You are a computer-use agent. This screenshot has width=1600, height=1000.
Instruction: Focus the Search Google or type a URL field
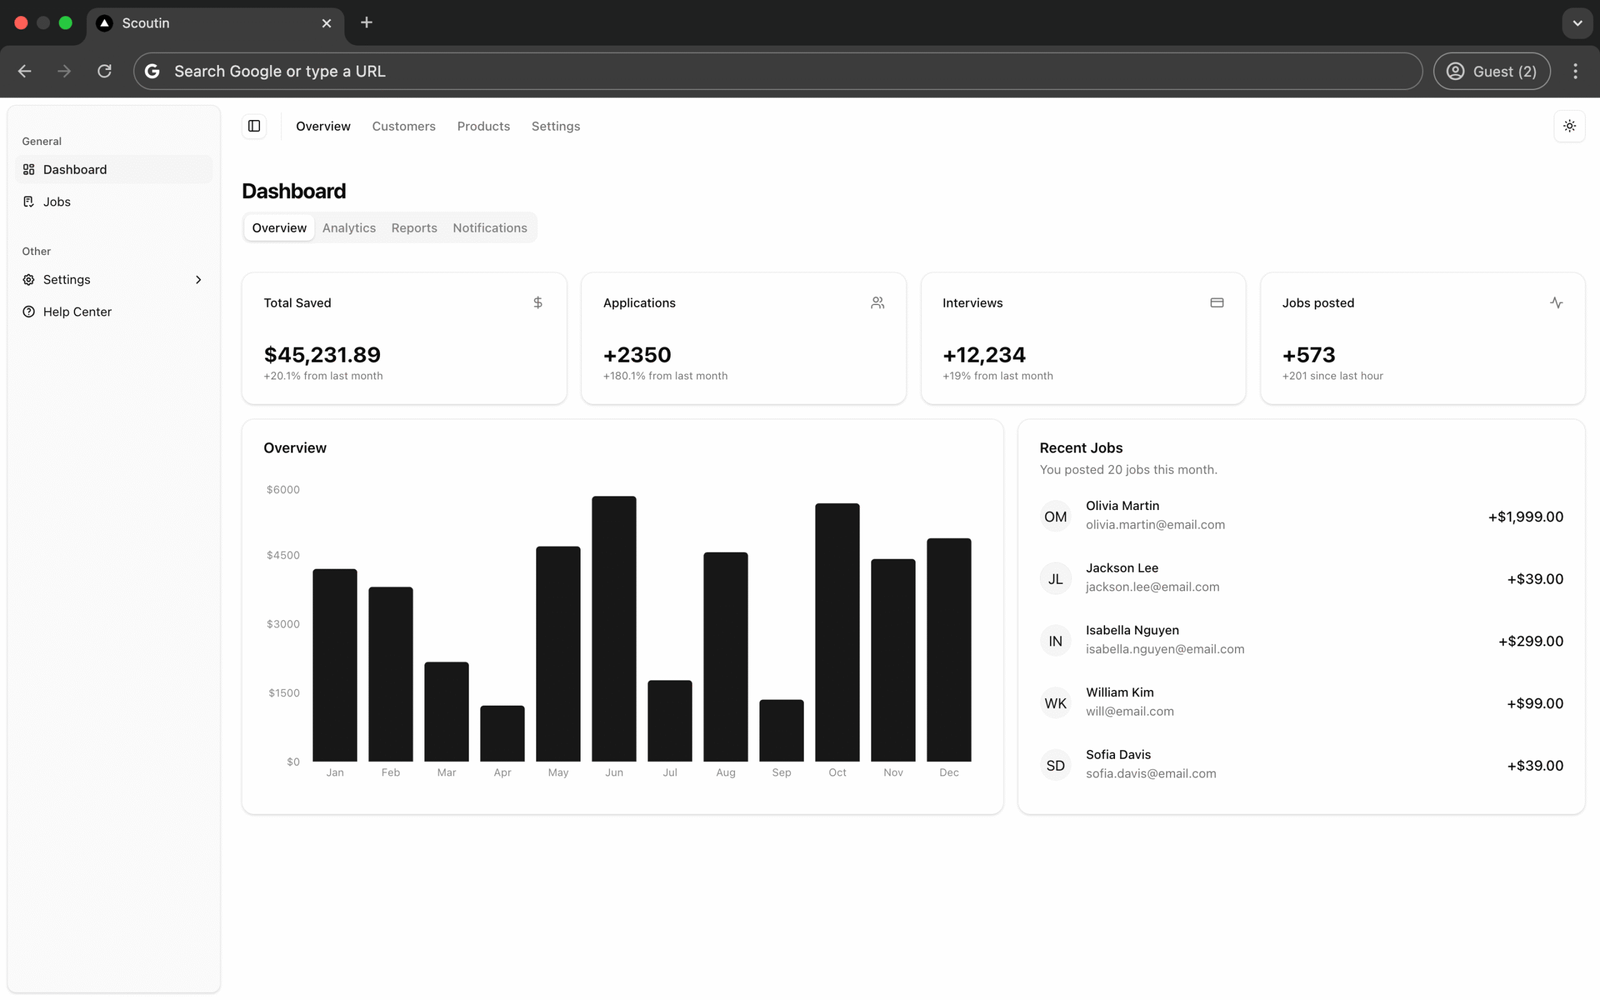778,71
